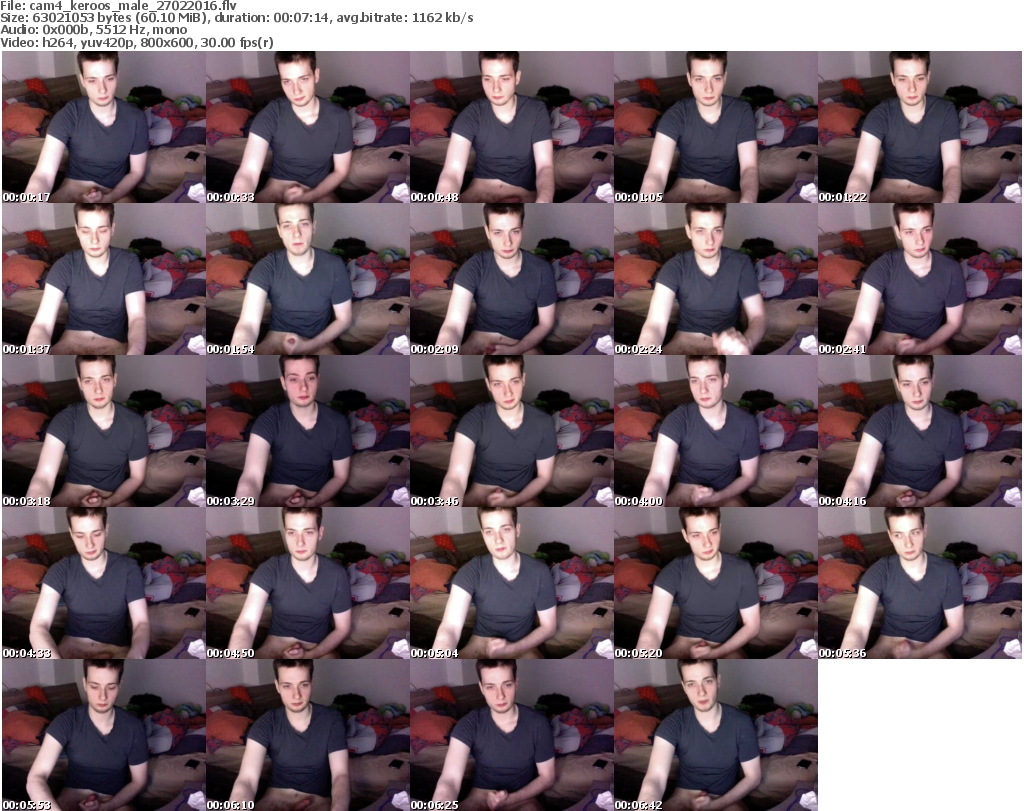Open the 00:00:48 thumbnail
Image resolution: width=1024 pixels, height=811 pixels.
pyautogui.click(x=511, y=127)
